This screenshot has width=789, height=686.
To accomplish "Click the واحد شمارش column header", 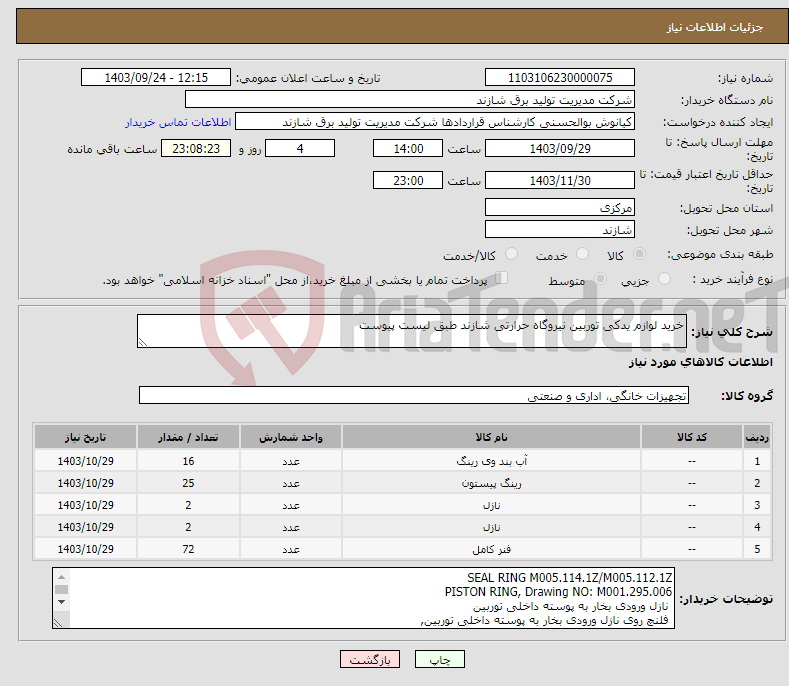I will coord(291,437).
